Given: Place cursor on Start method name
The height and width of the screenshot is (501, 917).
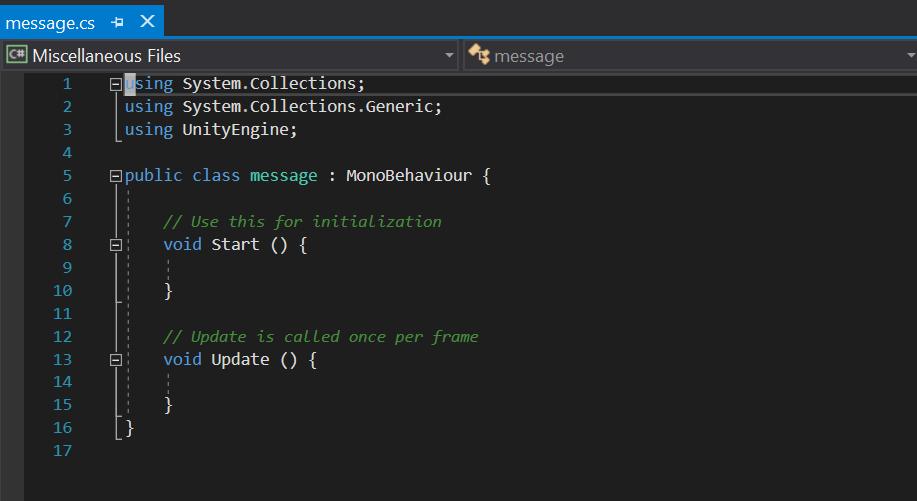Looking at the screenshot, I should pos(235,245).
